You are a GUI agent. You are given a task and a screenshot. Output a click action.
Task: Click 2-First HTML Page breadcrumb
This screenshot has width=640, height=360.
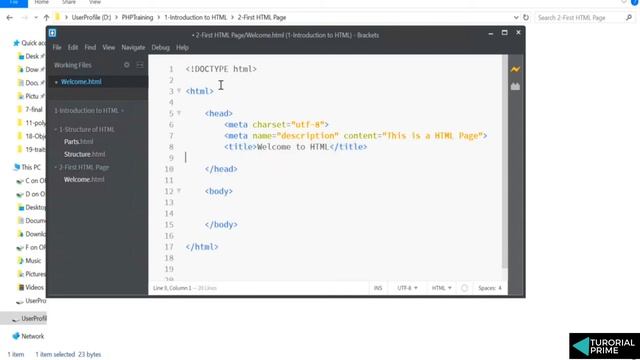click(262, 18)
